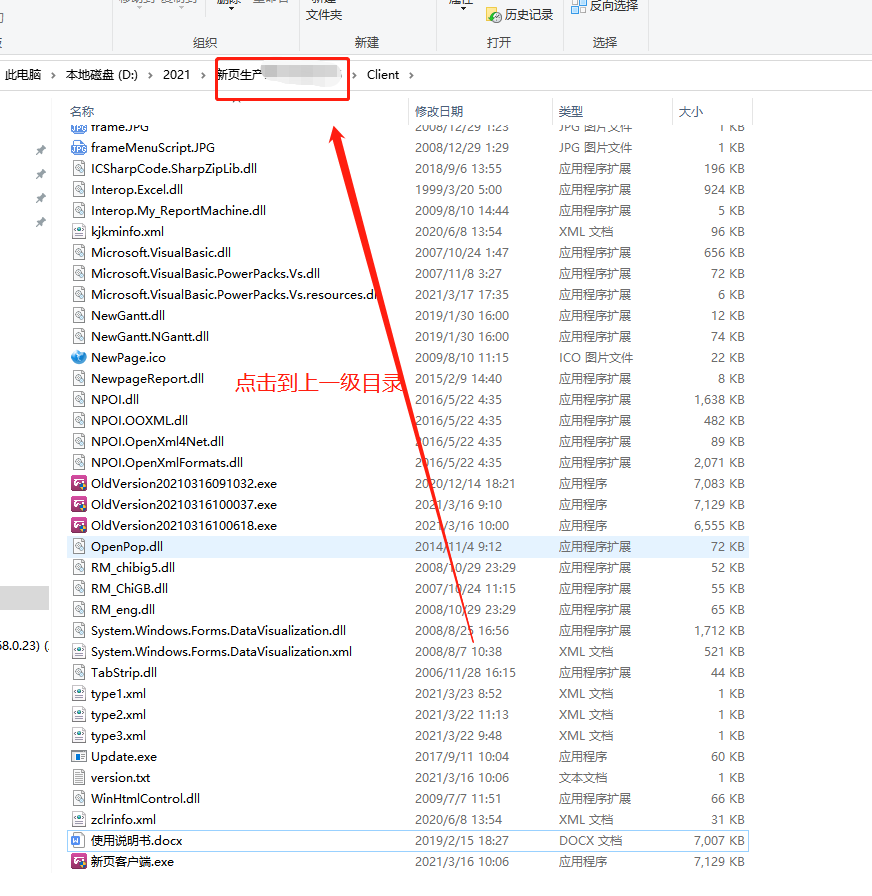Select the Update.exe application icon
This screenshot has width=872, height=896.
(79, 756)
